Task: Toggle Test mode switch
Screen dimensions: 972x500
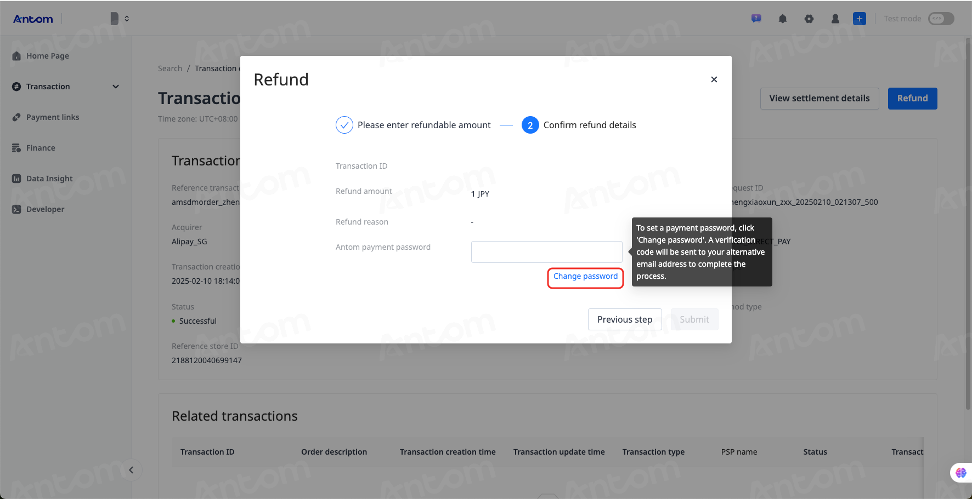Action: (940, 19)
